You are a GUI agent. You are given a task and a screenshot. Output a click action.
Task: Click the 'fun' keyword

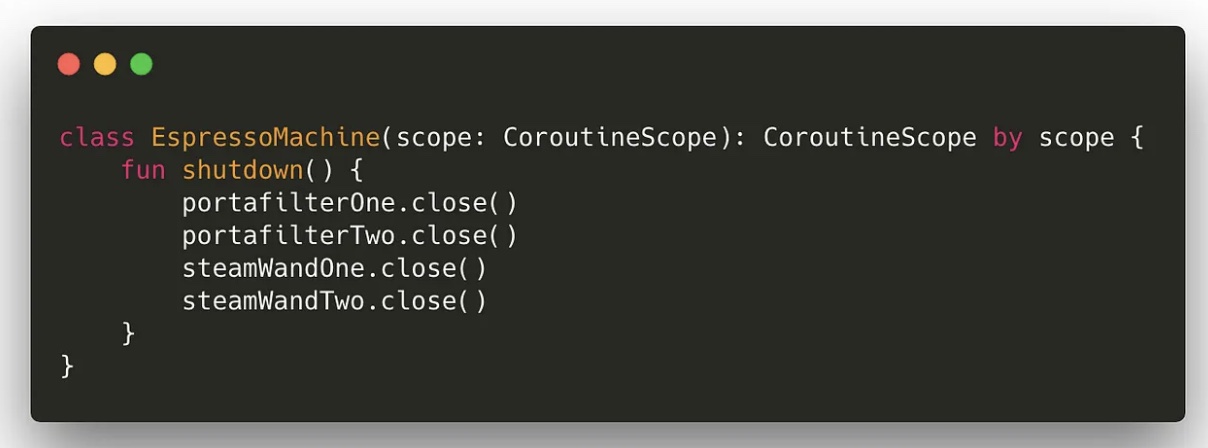[143, 170]
